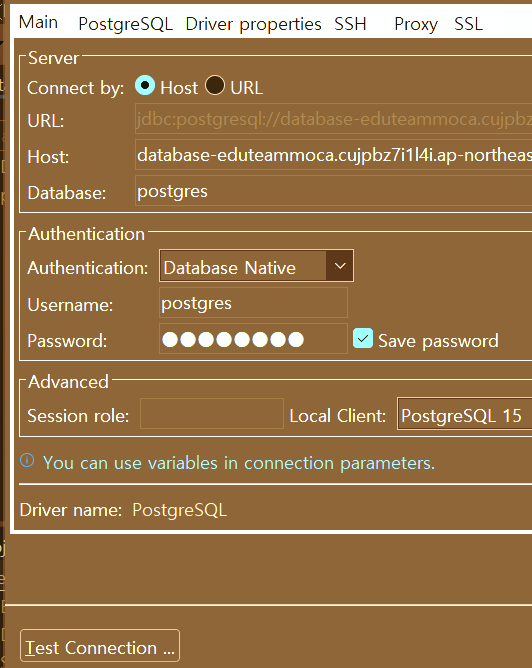Focus the Host input field
Image resolution: width=532 pixels, height=668 pixels.
click(334, 155)
